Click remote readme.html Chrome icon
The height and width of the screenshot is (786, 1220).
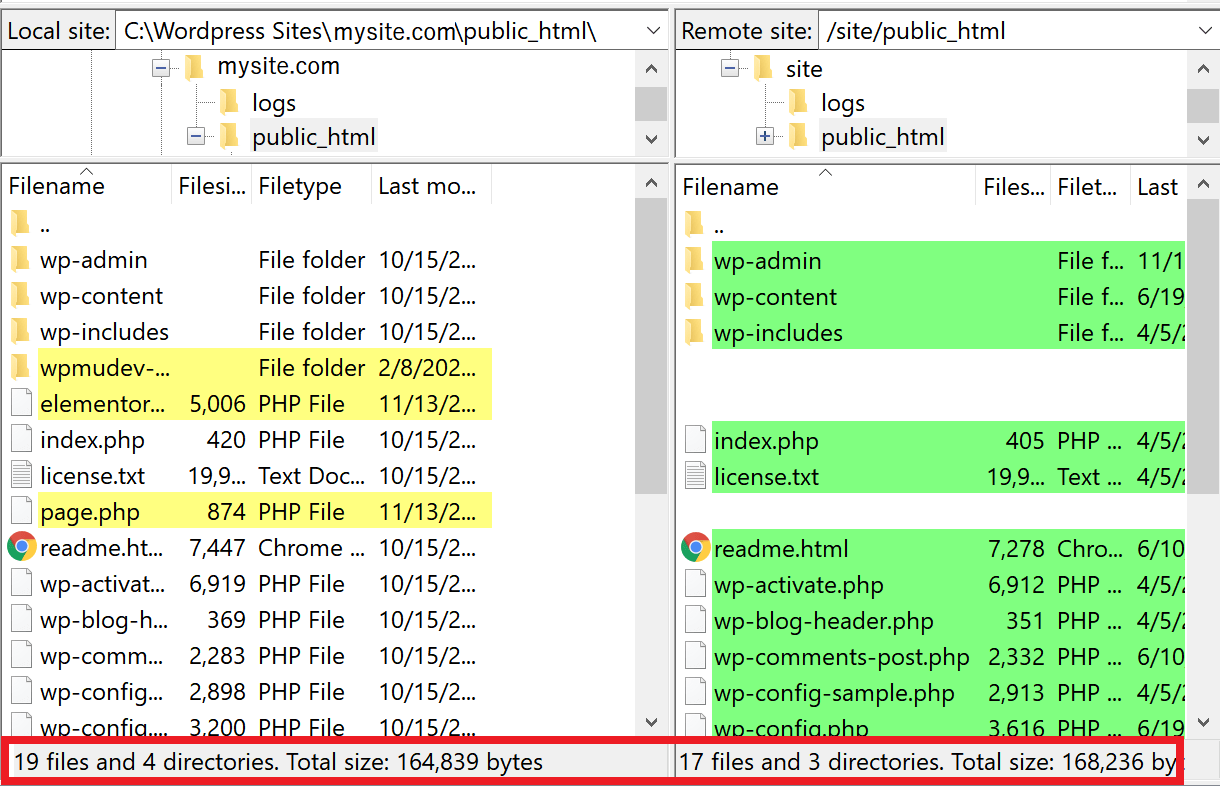[x=696, y=548]
